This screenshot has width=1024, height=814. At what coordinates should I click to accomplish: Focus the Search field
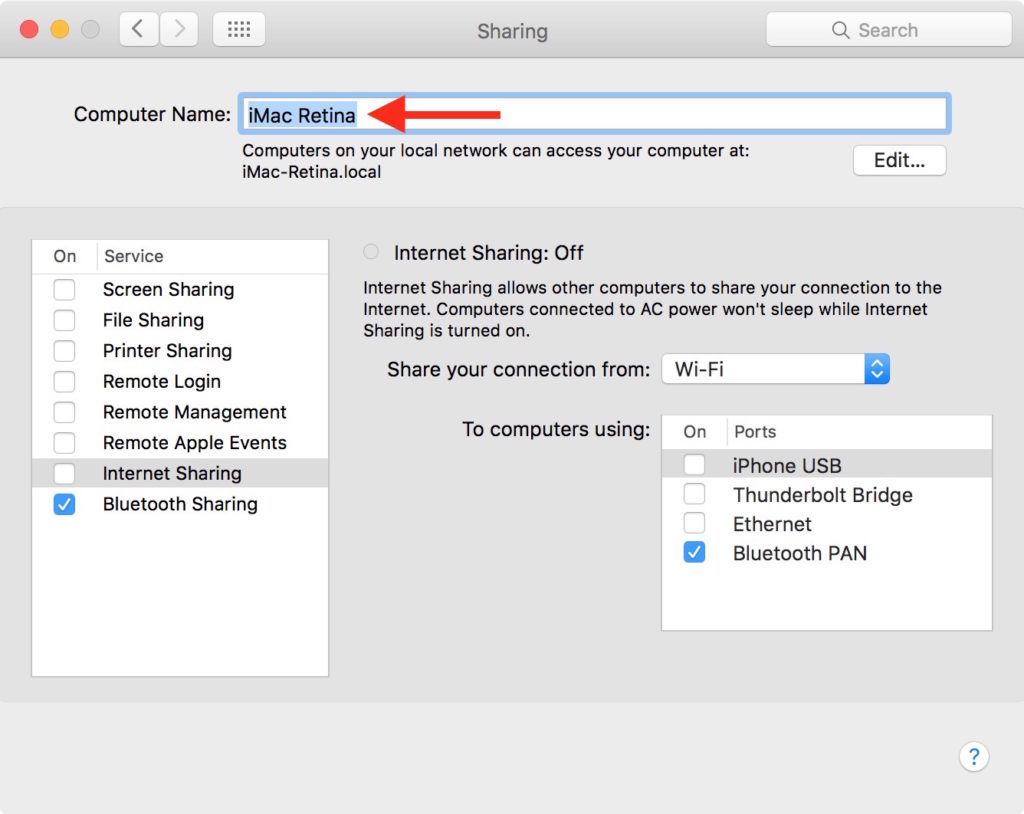pyautogui.click(x=900, y=30)
